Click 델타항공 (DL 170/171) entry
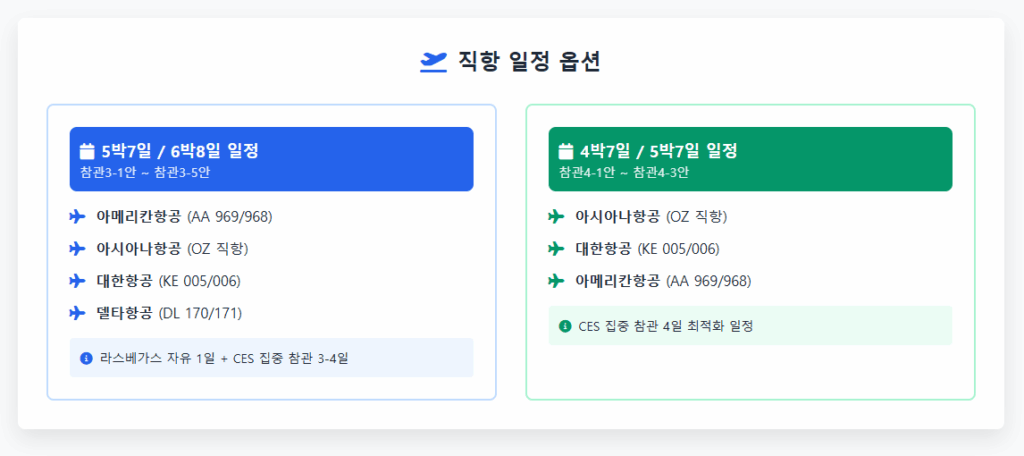 169,314
